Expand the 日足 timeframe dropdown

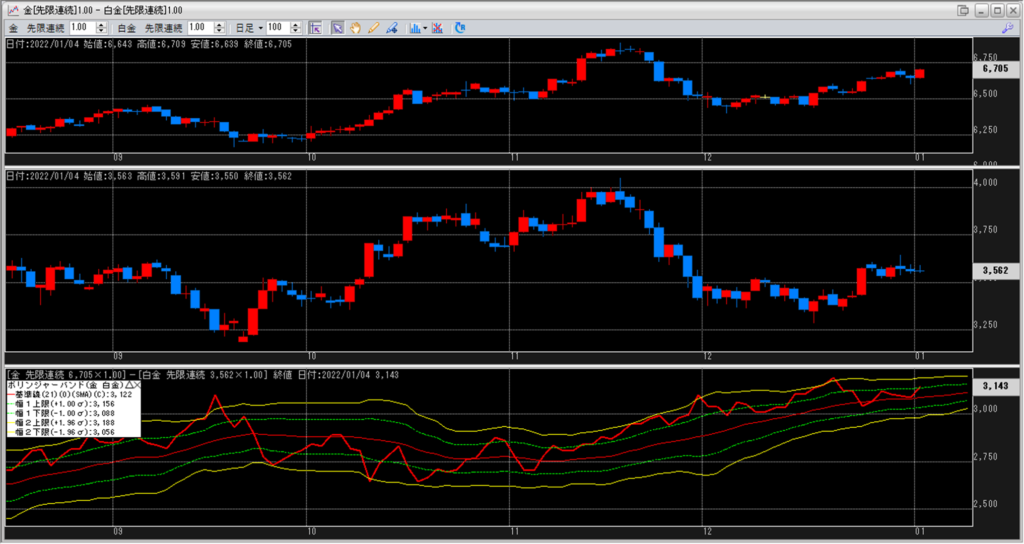point(260,27)
